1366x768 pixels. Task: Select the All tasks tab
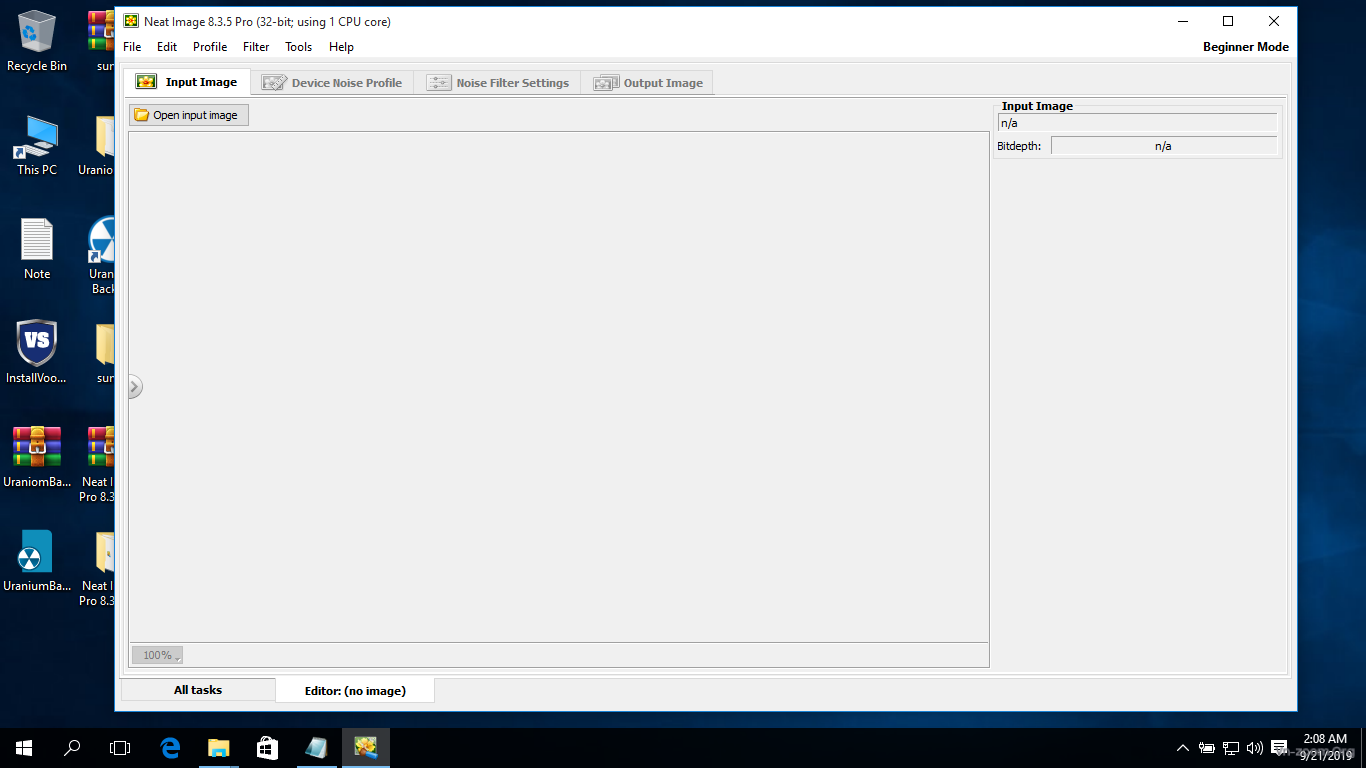click(x=198, y=690)
